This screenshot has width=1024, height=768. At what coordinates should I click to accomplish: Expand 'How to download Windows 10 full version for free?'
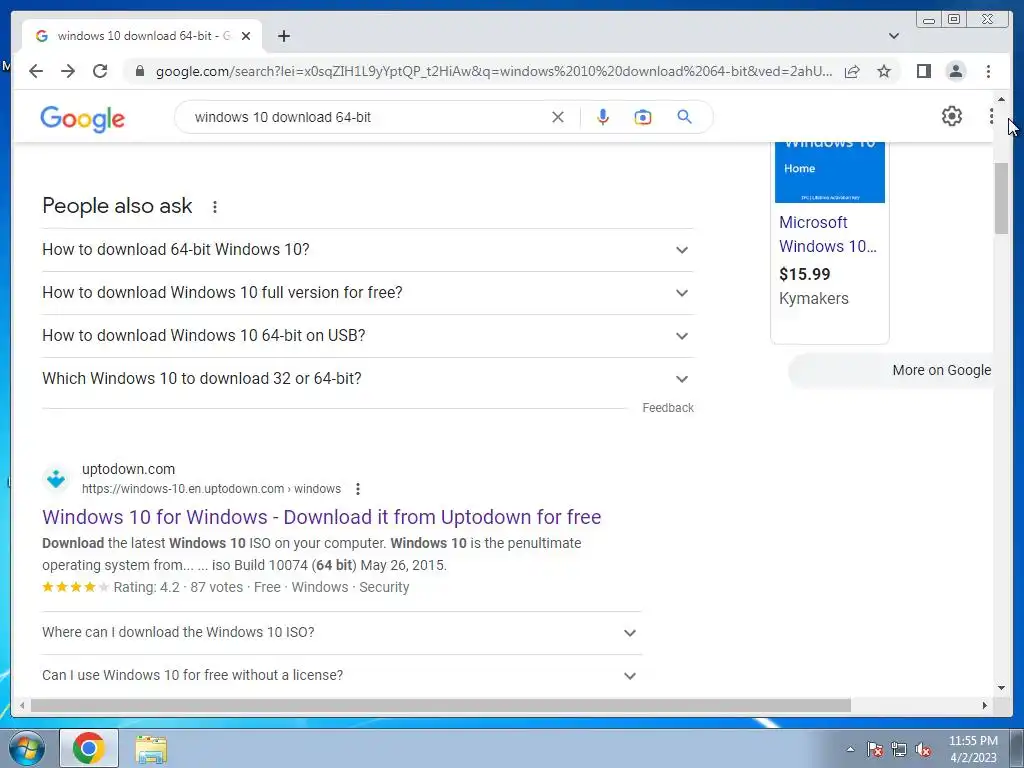[x=368, y=293]
